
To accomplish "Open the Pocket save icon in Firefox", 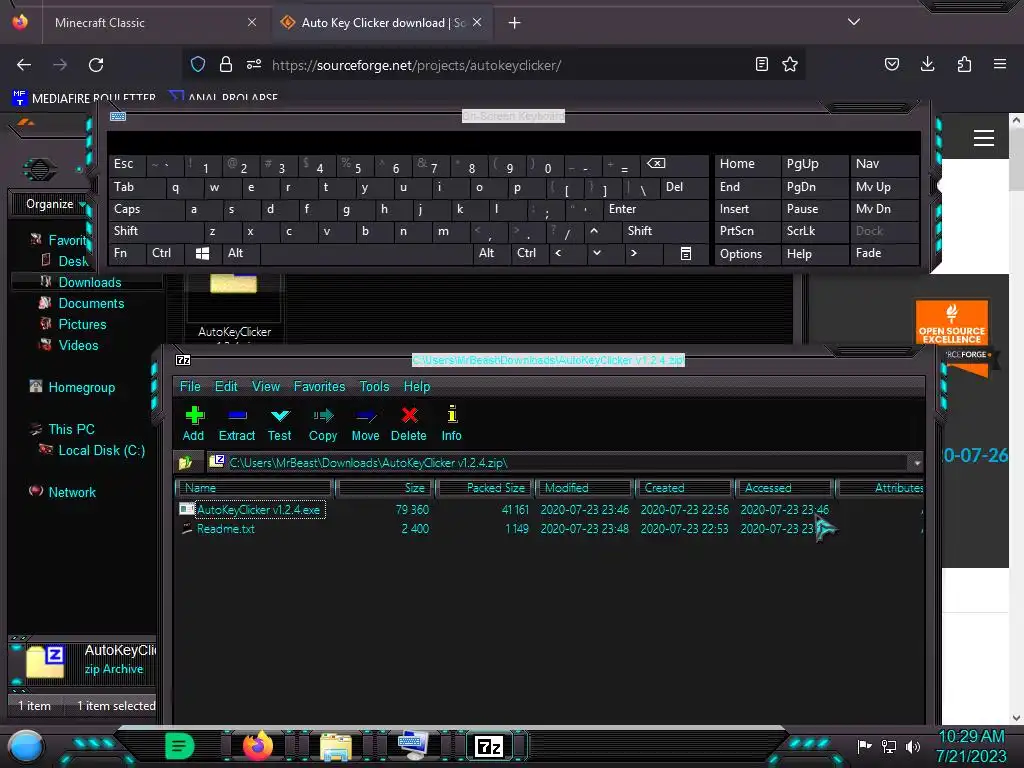I will (x=891, y=64).
